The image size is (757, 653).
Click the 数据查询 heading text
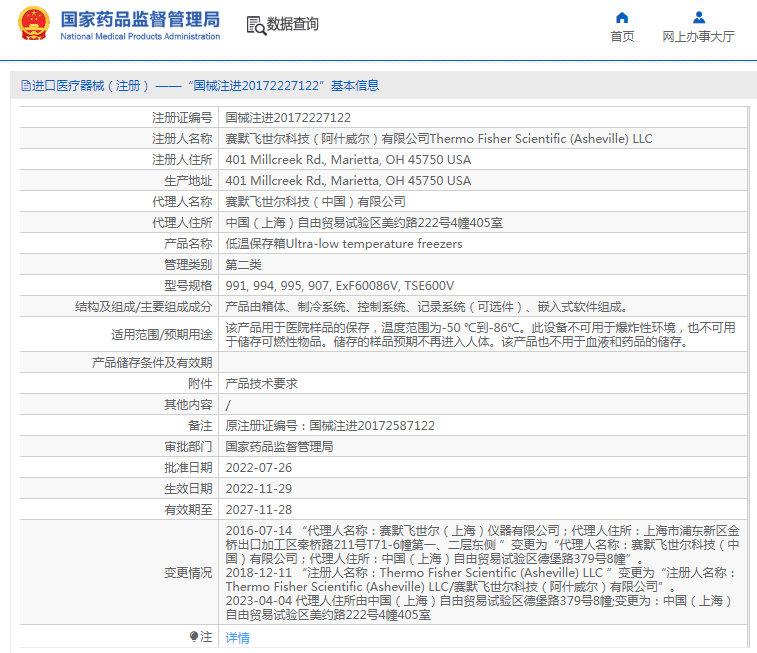click(x=292, y=25)
